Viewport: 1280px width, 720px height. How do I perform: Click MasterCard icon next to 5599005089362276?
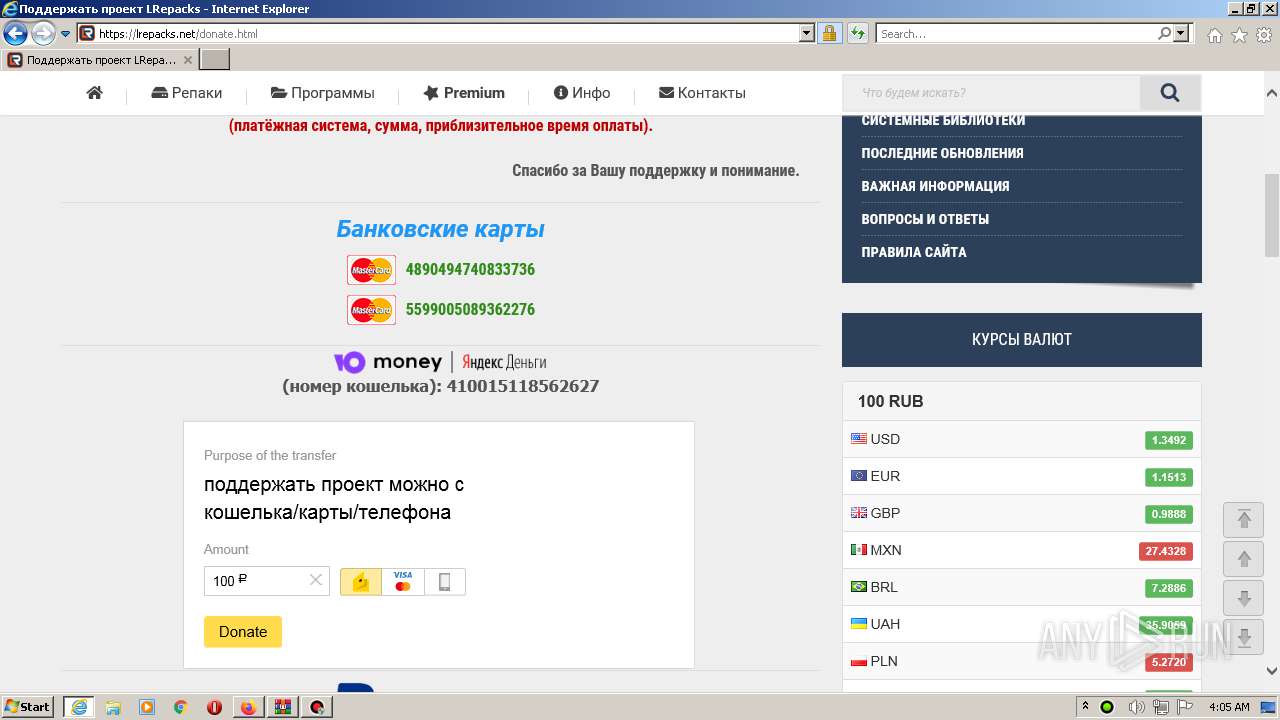click(371, 310)
